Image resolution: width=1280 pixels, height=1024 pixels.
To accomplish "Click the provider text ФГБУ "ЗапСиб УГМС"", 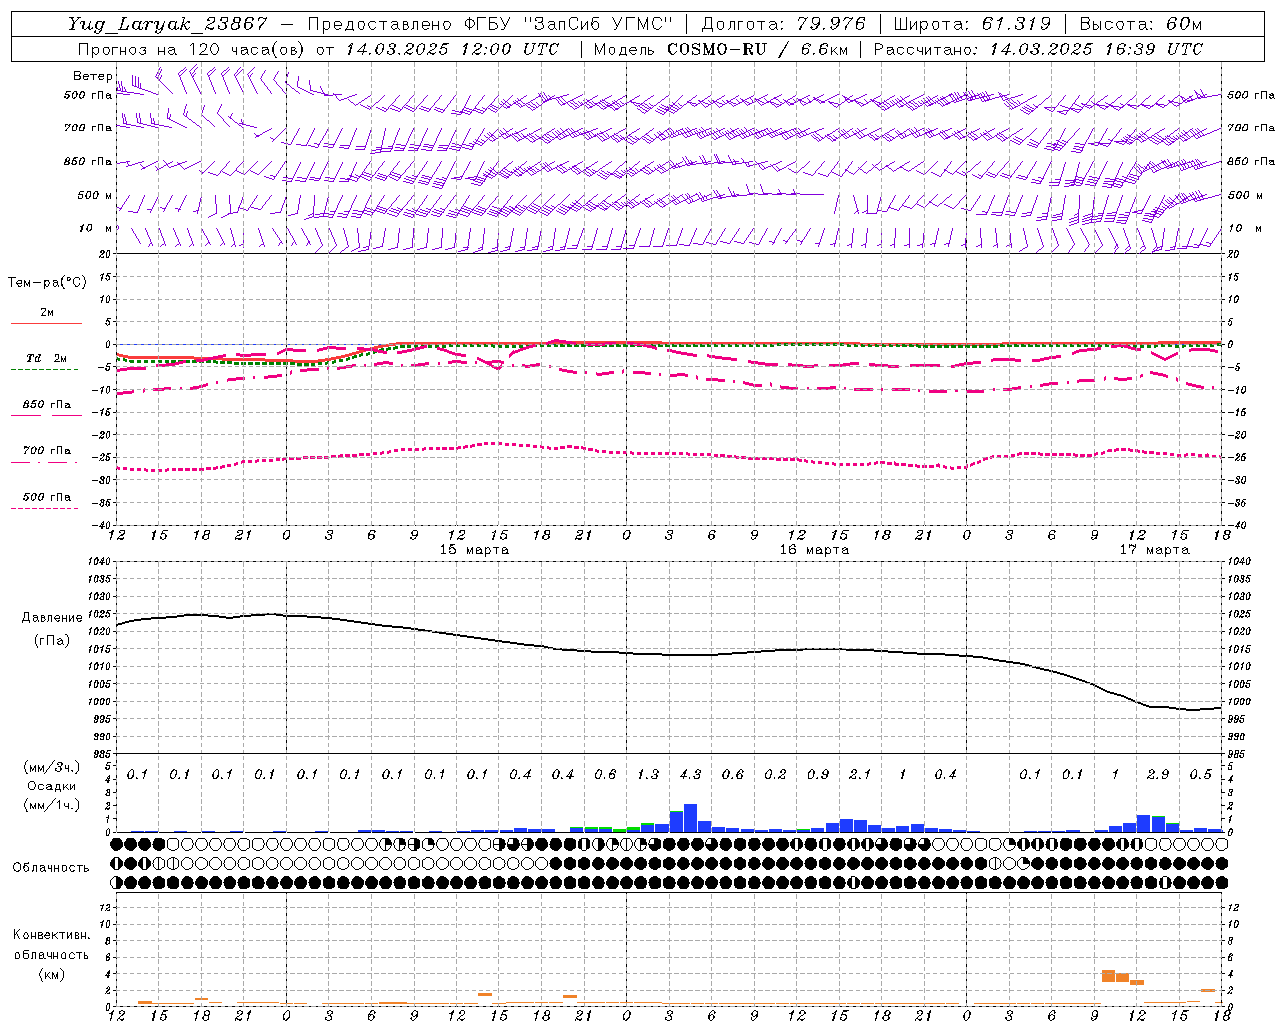I will pyautogui.click(x=570, y=24).
